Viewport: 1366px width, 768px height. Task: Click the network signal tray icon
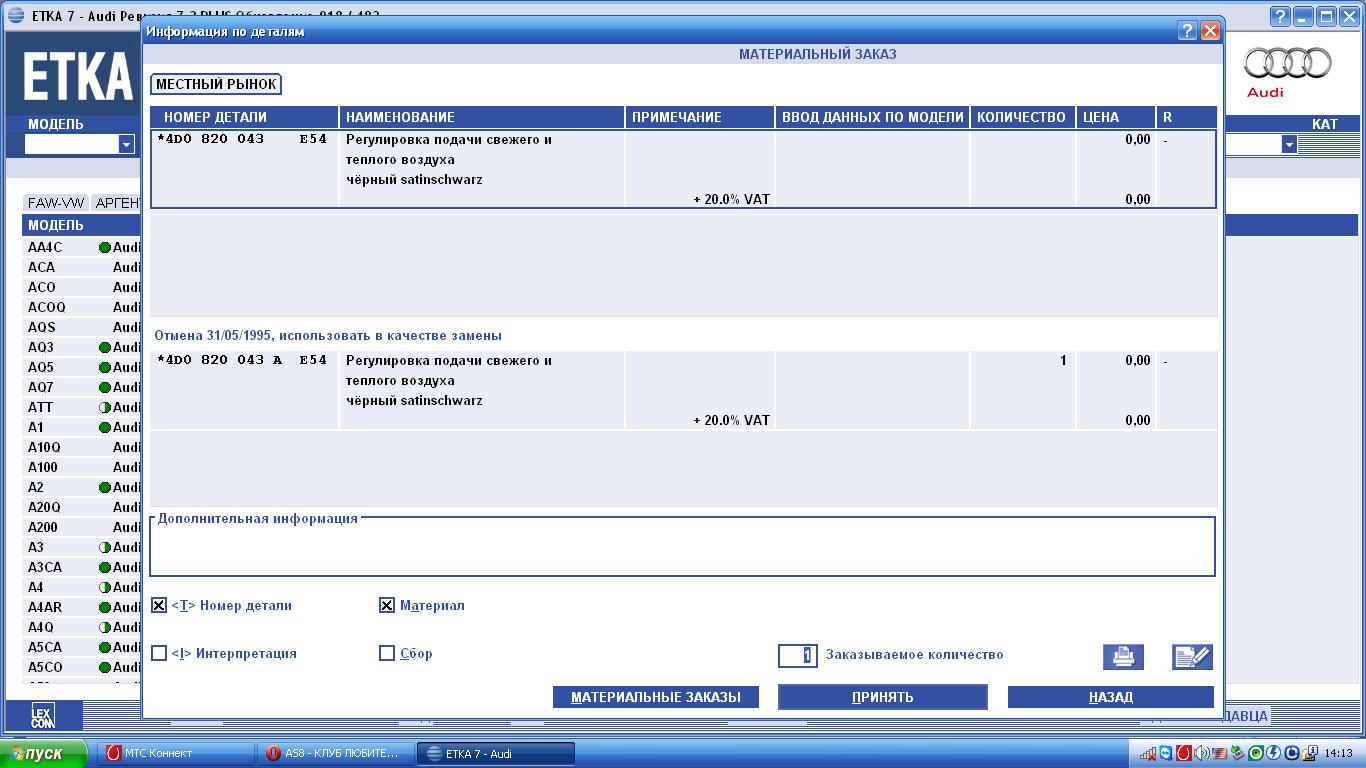pos(1149,753)
